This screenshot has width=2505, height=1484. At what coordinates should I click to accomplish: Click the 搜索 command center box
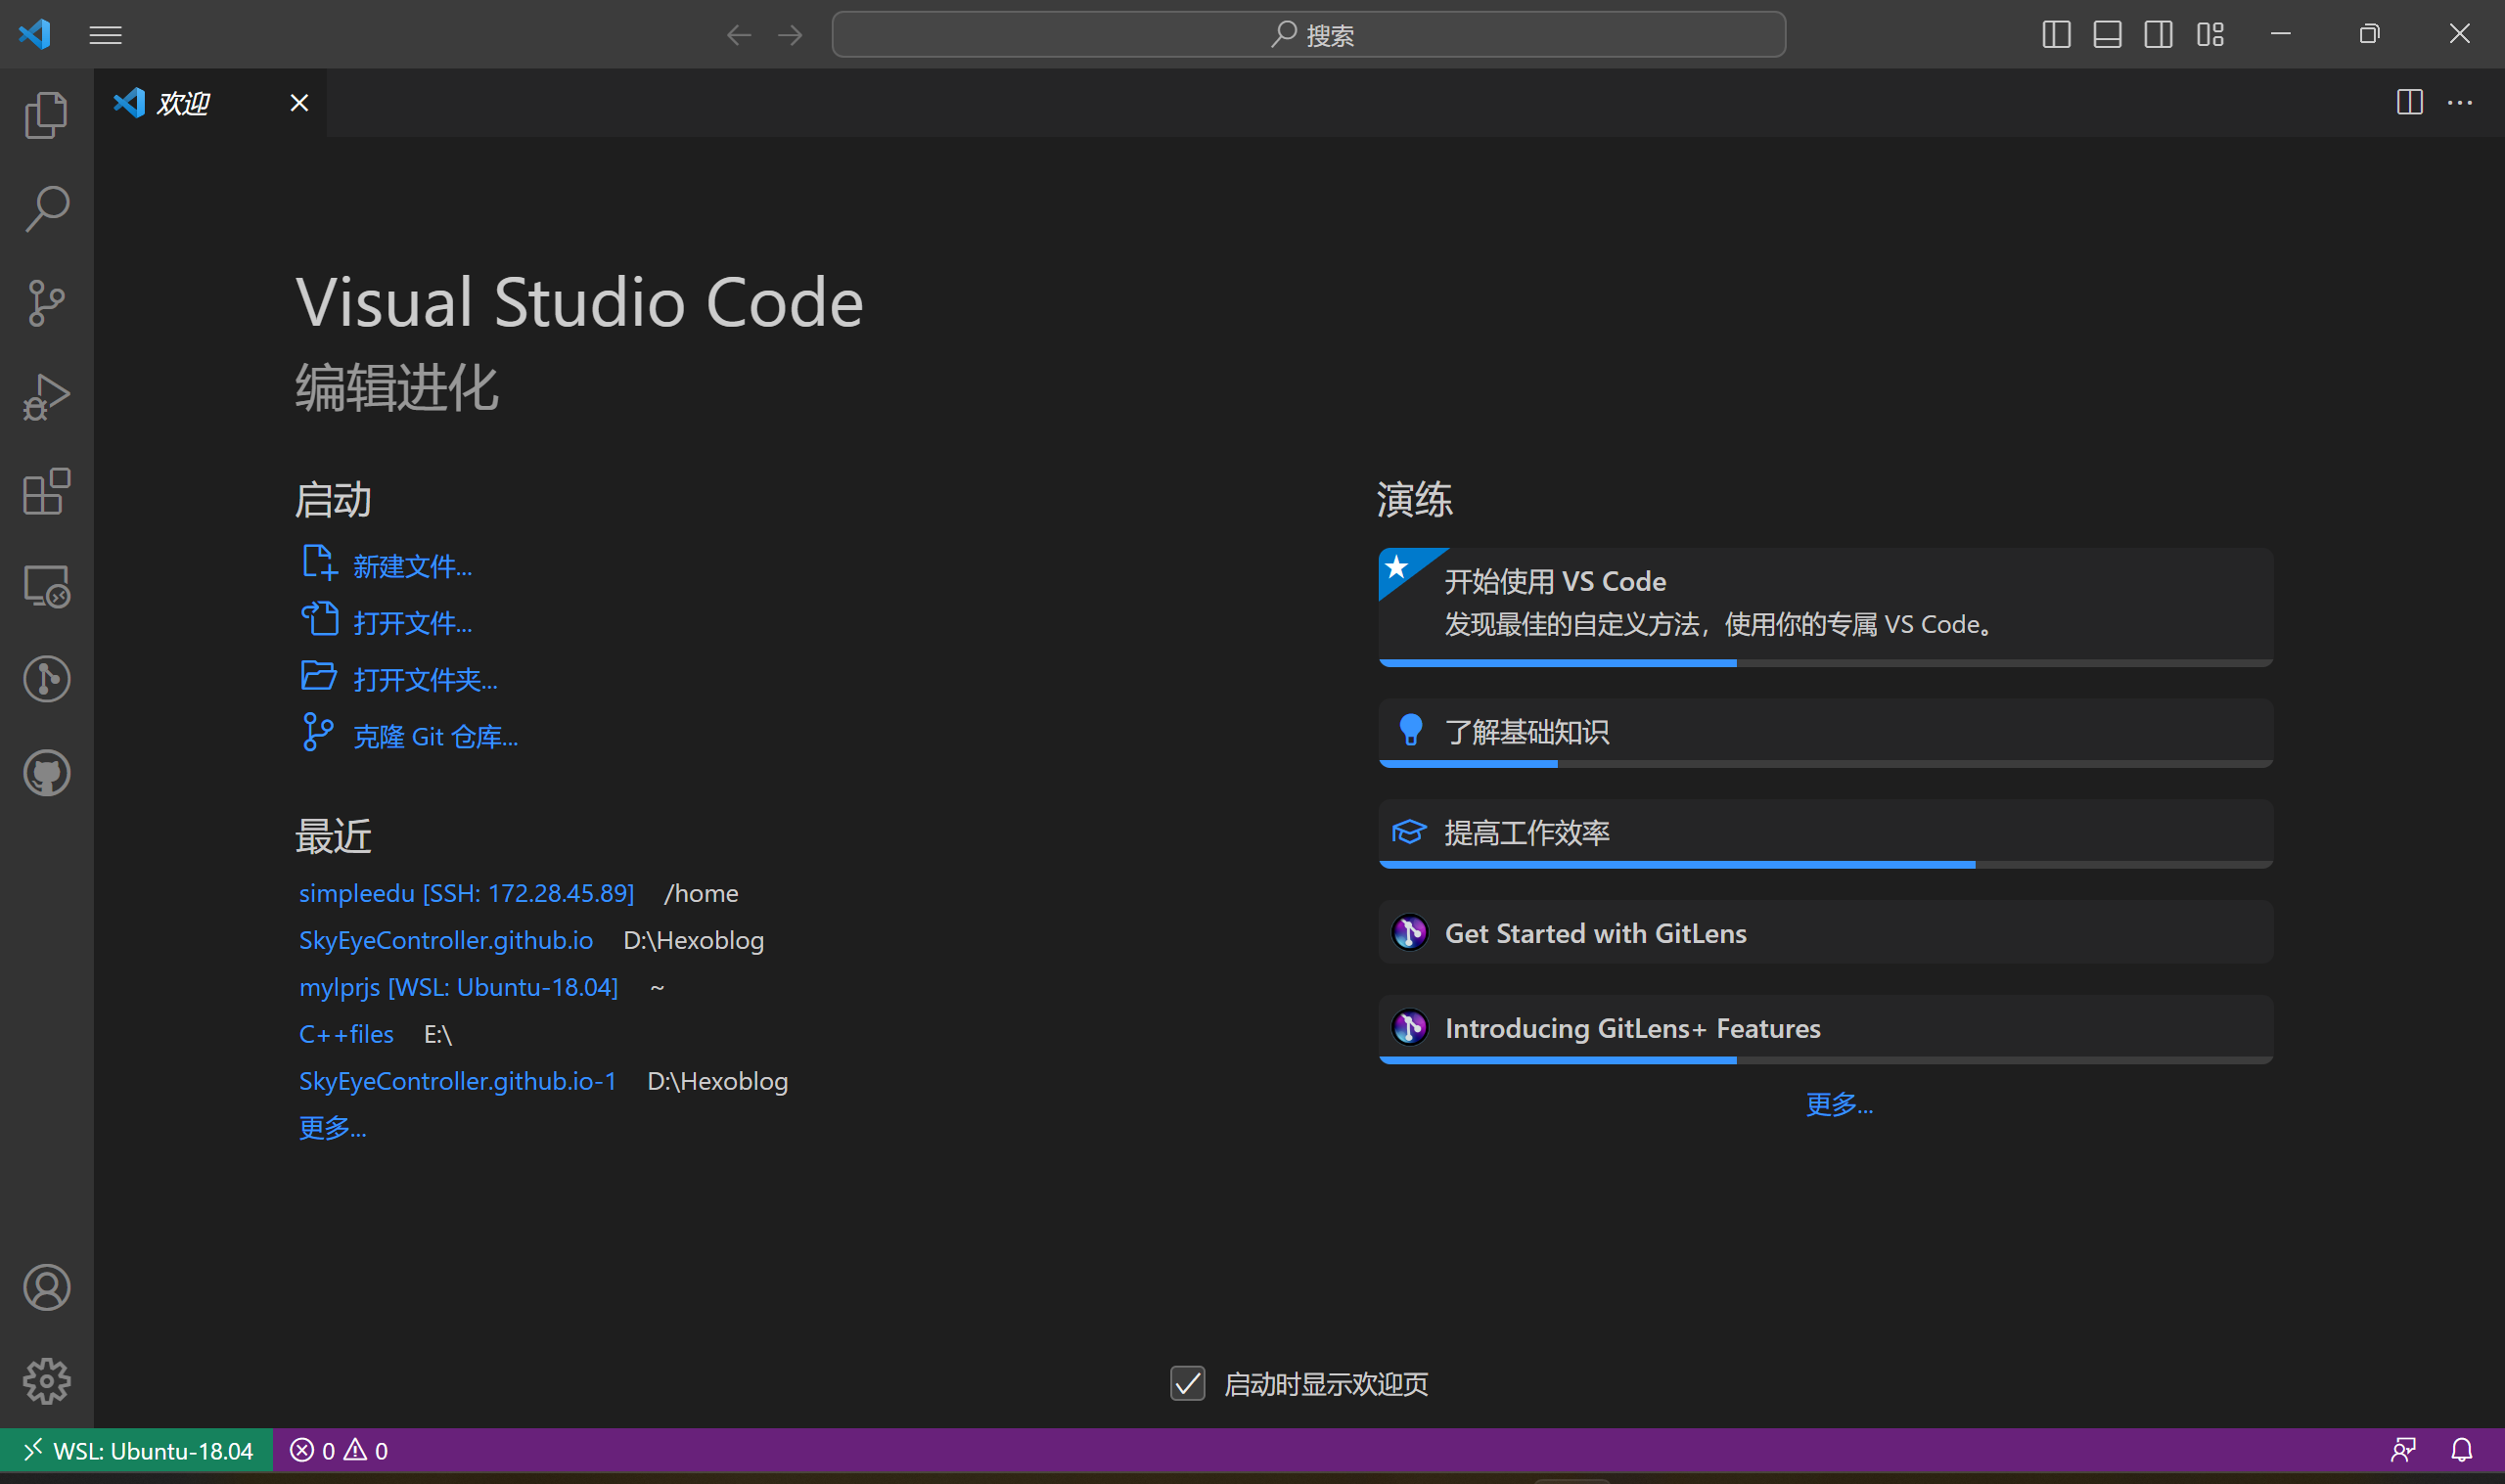pos(1308,35)
